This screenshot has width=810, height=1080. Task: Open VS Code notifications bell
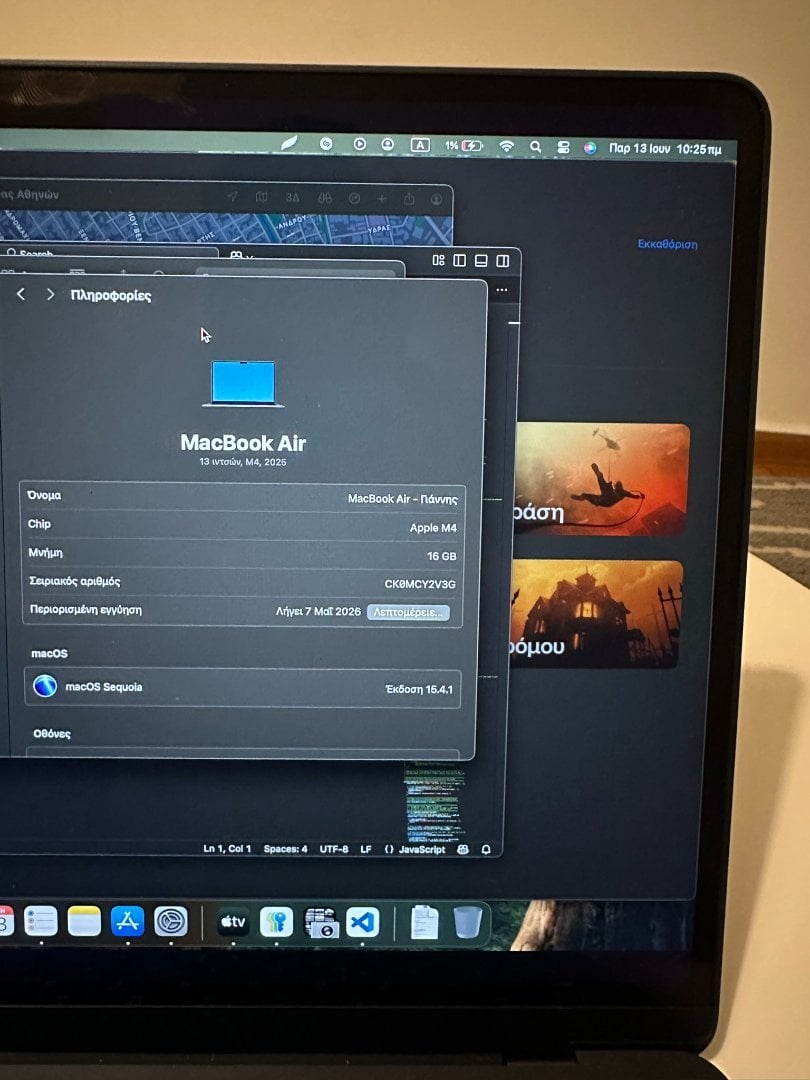[x=486, y=850]
